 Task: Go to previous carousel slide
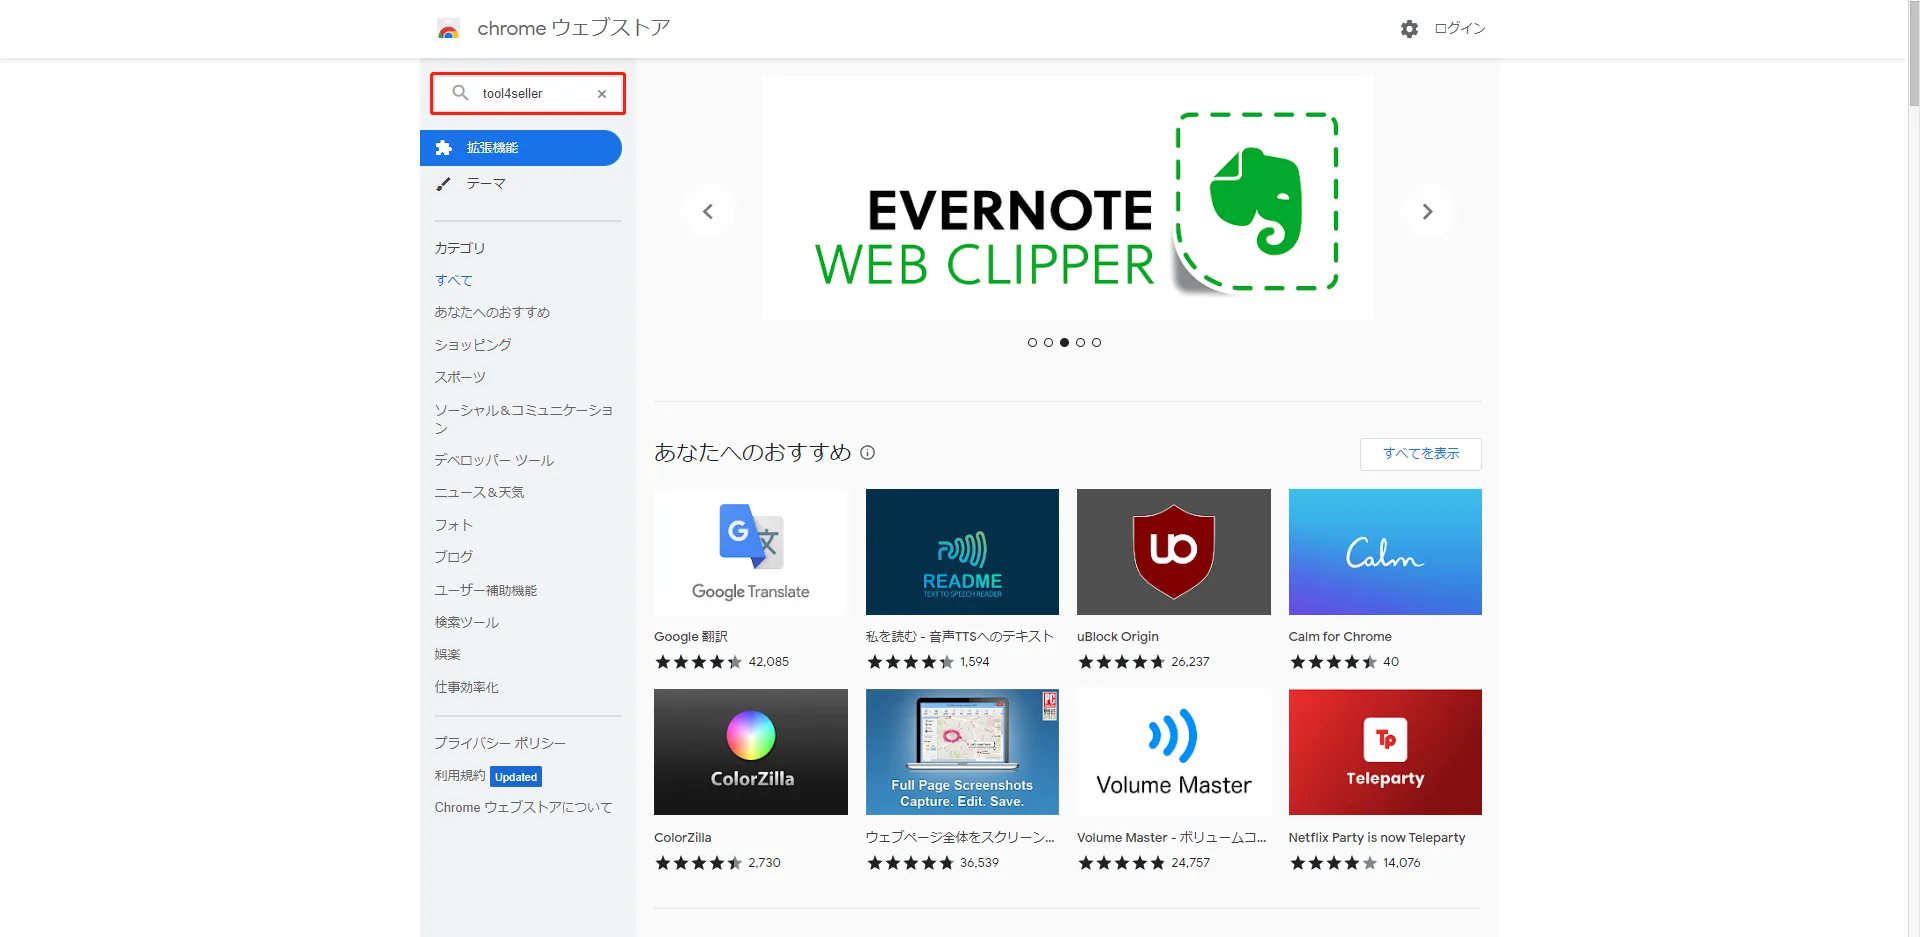coord(708,211)
